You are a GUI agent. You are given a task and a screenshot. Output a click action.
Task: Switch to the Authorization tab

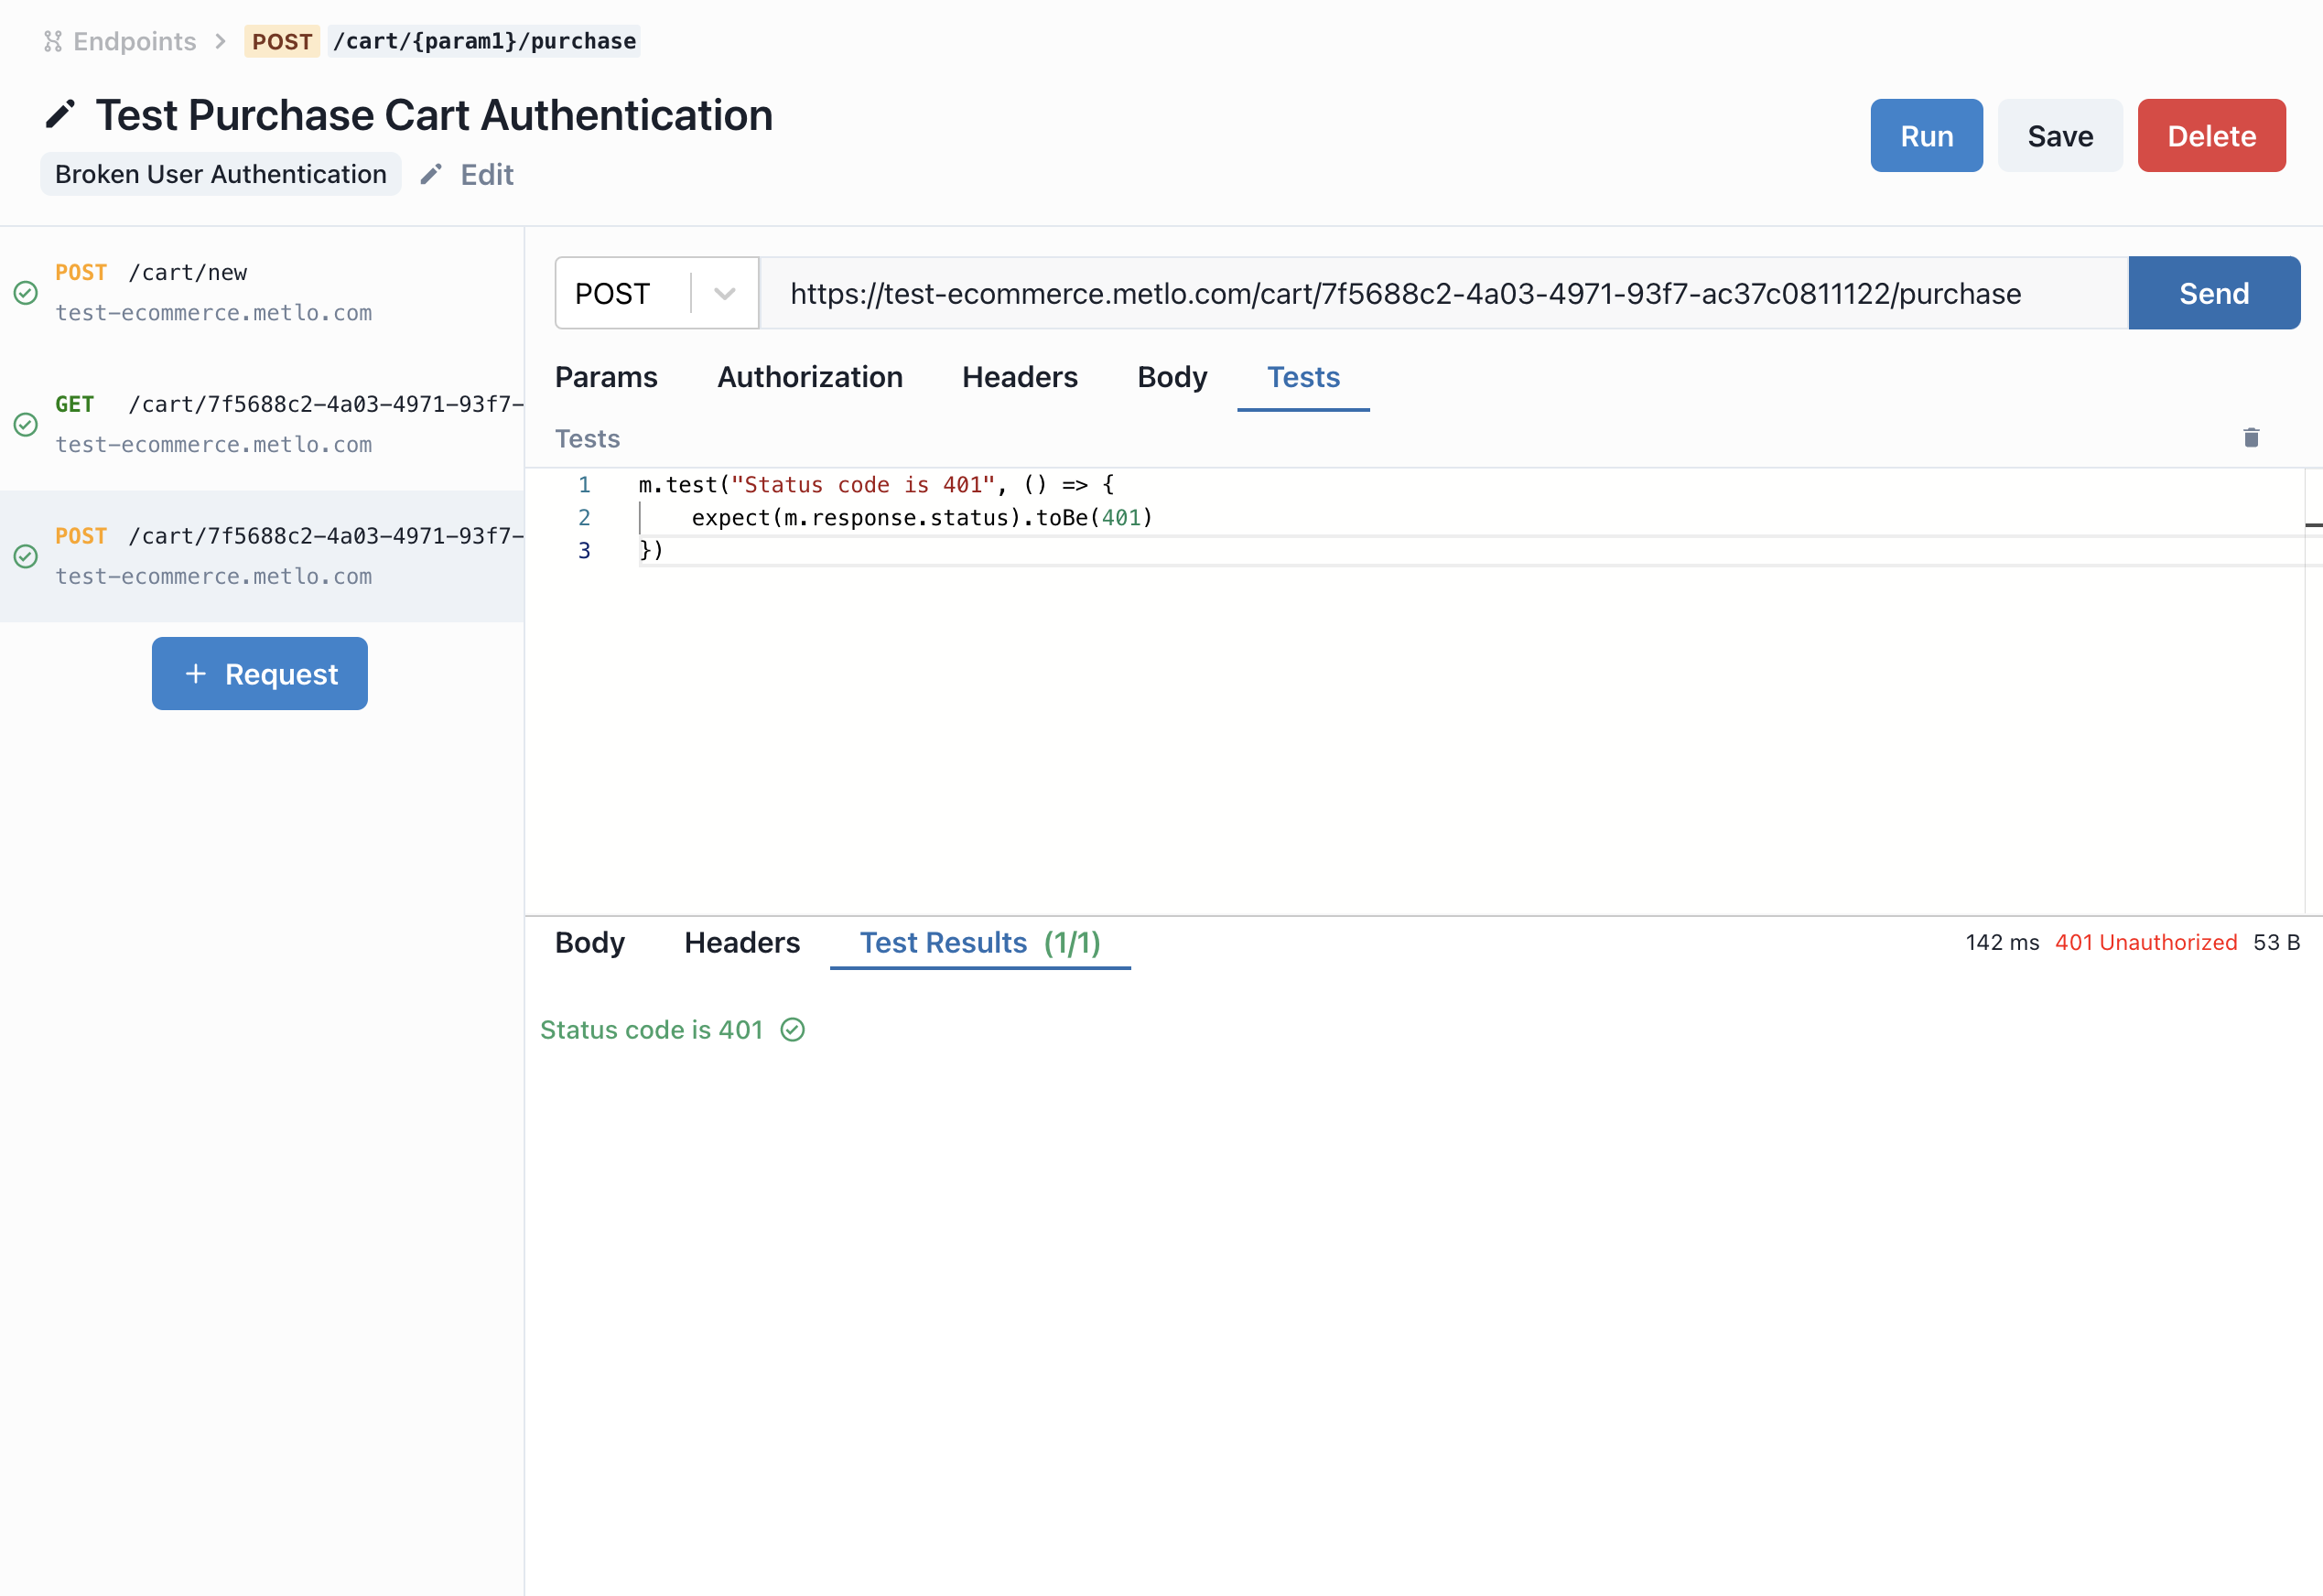[x=809, y=377]
